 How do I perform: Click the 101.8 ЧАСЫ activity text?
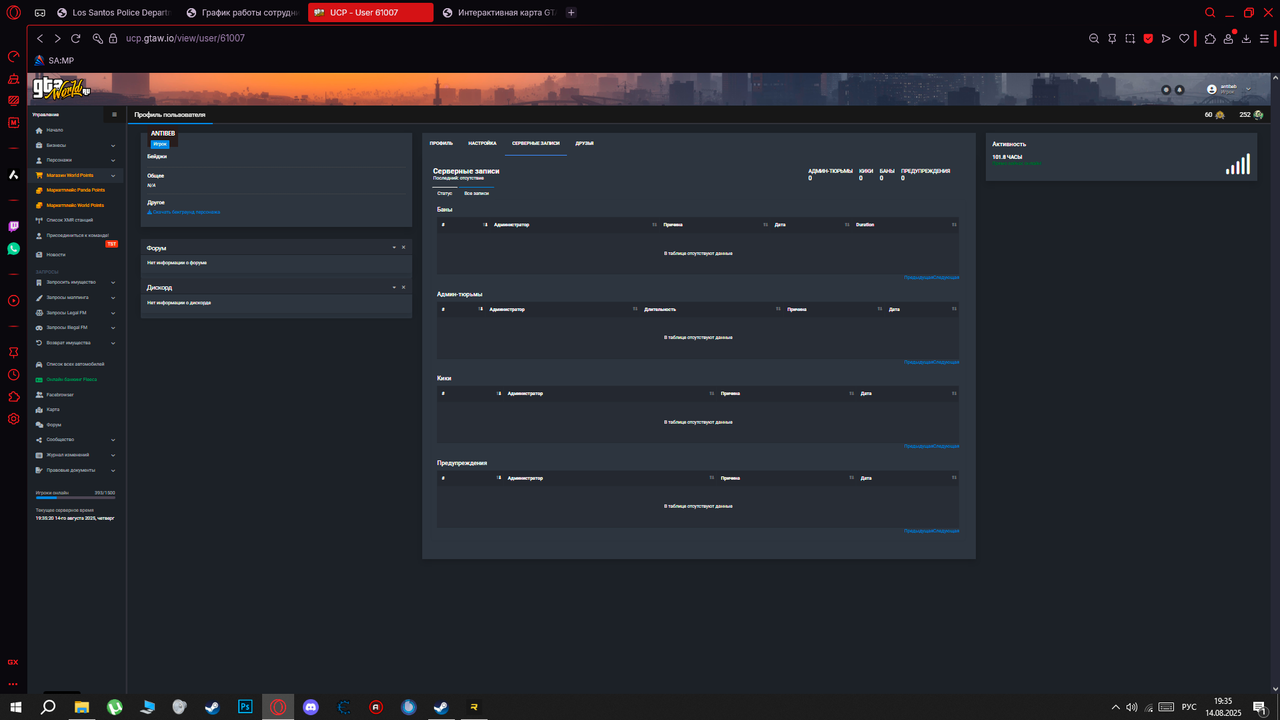pyautogui.click(x=1007, y=157)
